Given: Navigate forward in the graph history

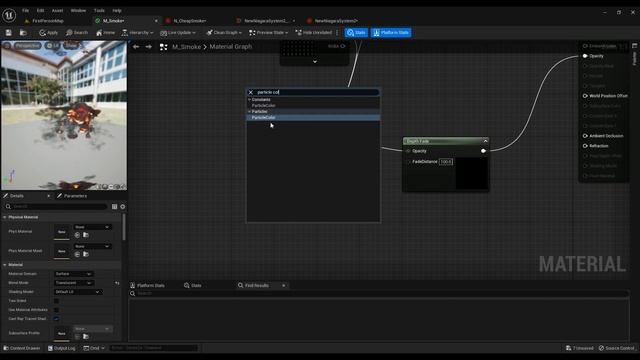Looking at the screenshot, I should (x=149, y=47).
